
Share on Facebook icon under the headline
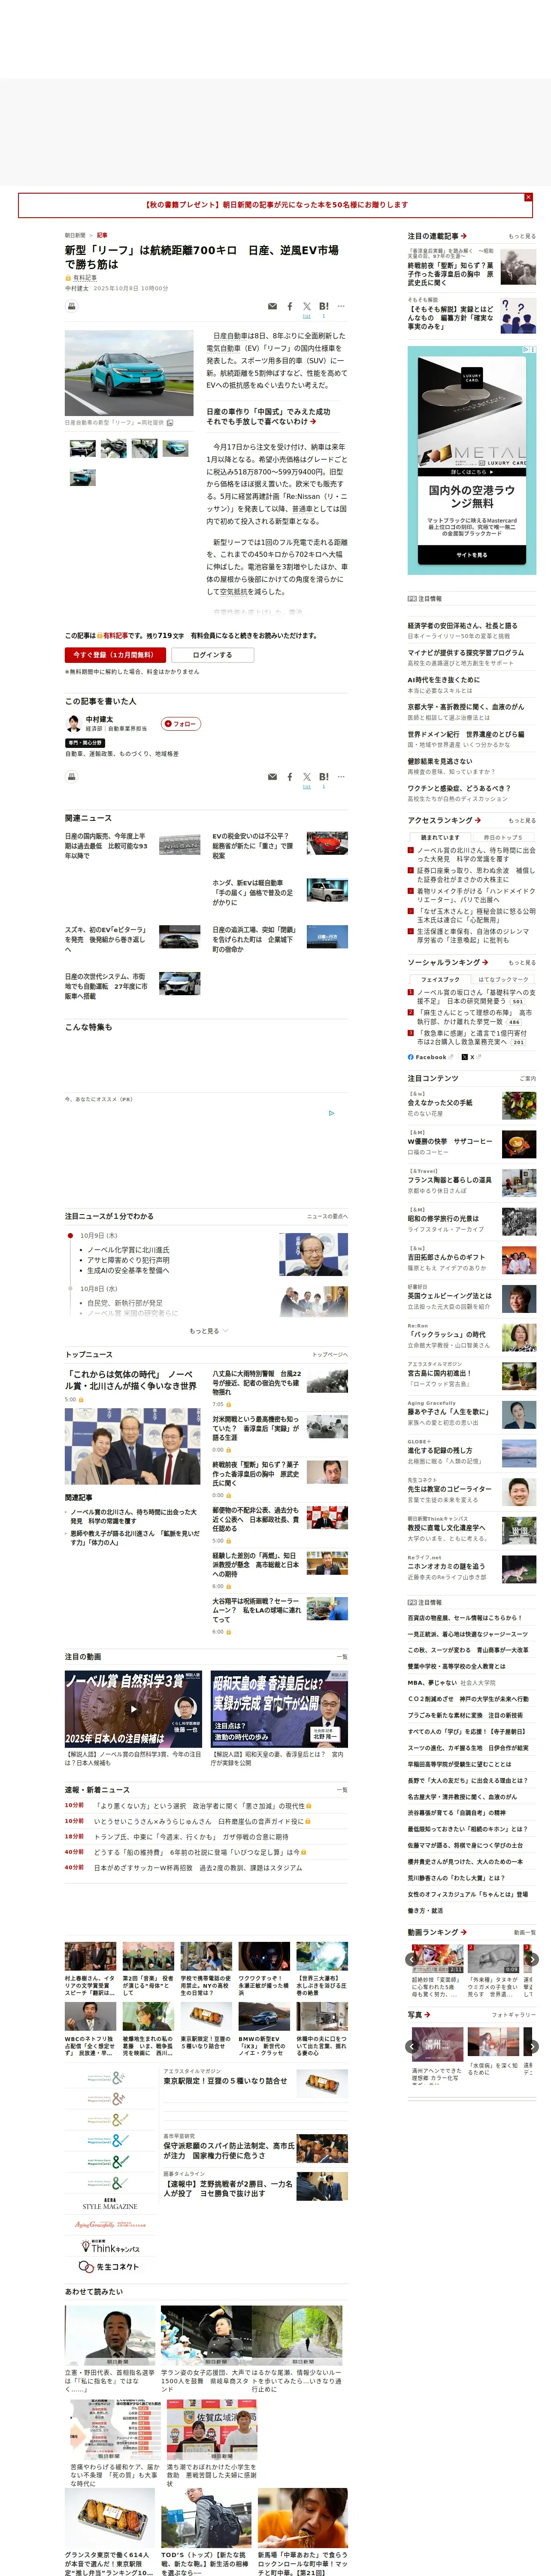[x=290, y=307]
